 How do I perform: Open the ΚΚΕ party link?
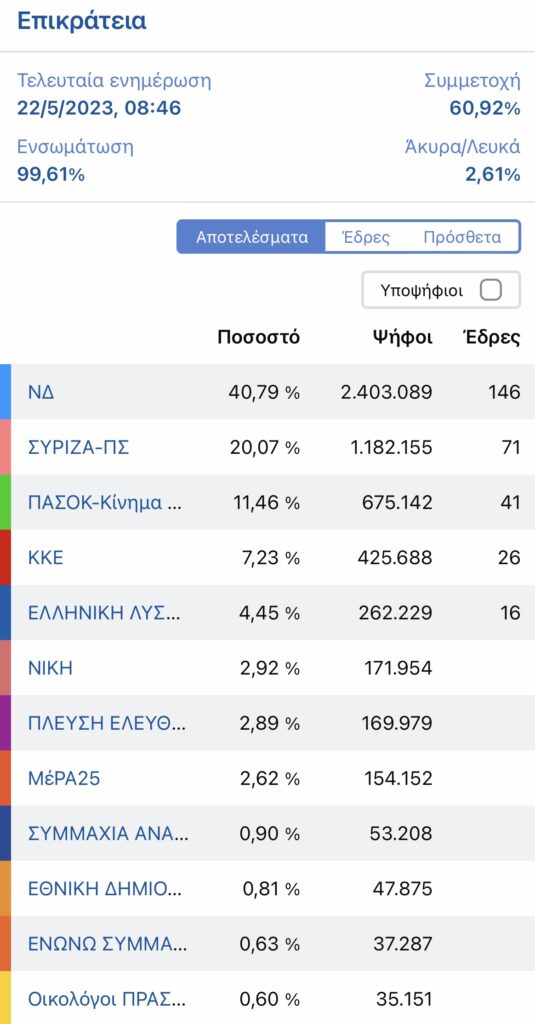pos(46,558)
